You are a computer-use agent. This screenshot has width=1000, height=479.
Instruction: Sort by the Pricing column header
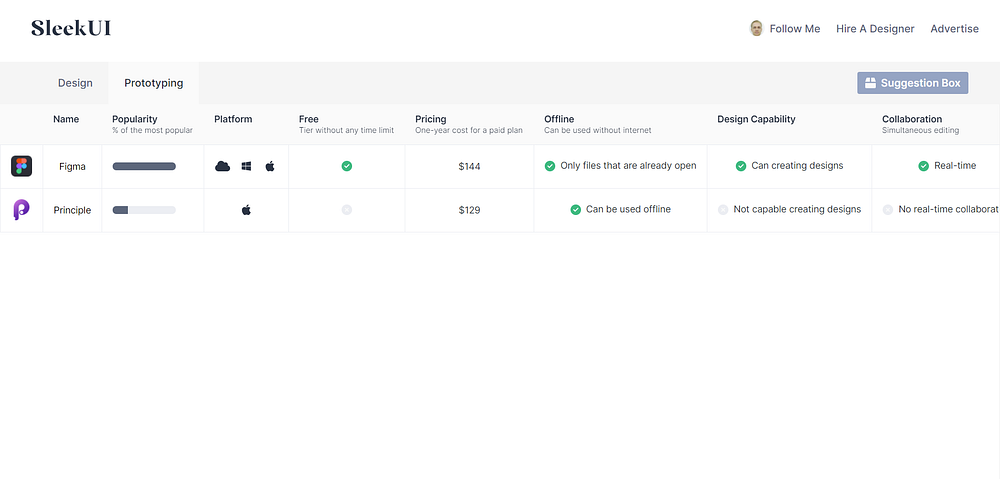point(431,119)
